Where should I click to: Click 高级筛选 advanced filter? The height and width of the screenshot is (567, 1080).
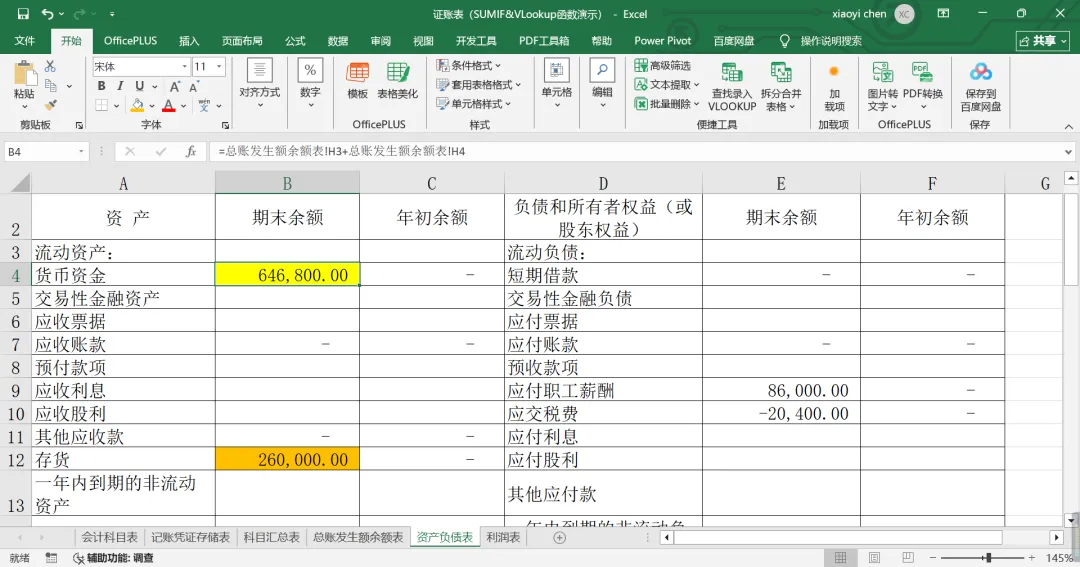pyautogui.click(x=663, y=65)
